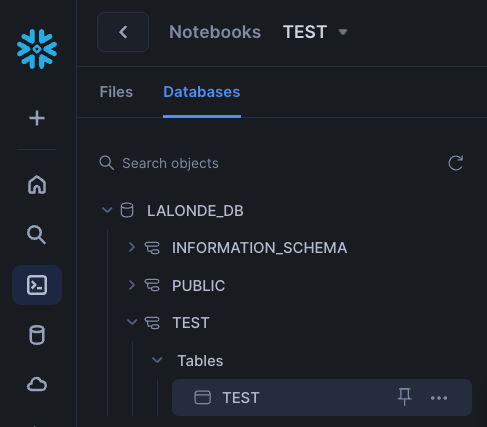Open sidebar search magnifier icon
Image resolution: width=487 pixels, height=427 pixels.
(x=36, y=235)
